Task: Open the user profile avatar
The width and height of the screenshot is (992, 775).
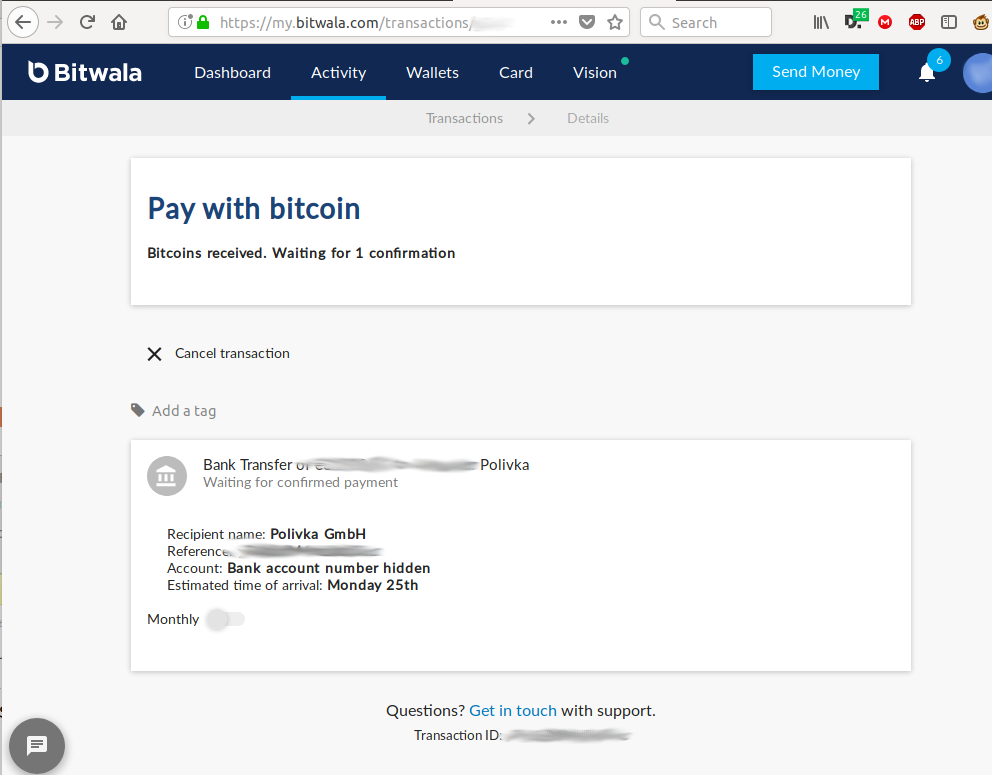Action: [x=977, y=73]
